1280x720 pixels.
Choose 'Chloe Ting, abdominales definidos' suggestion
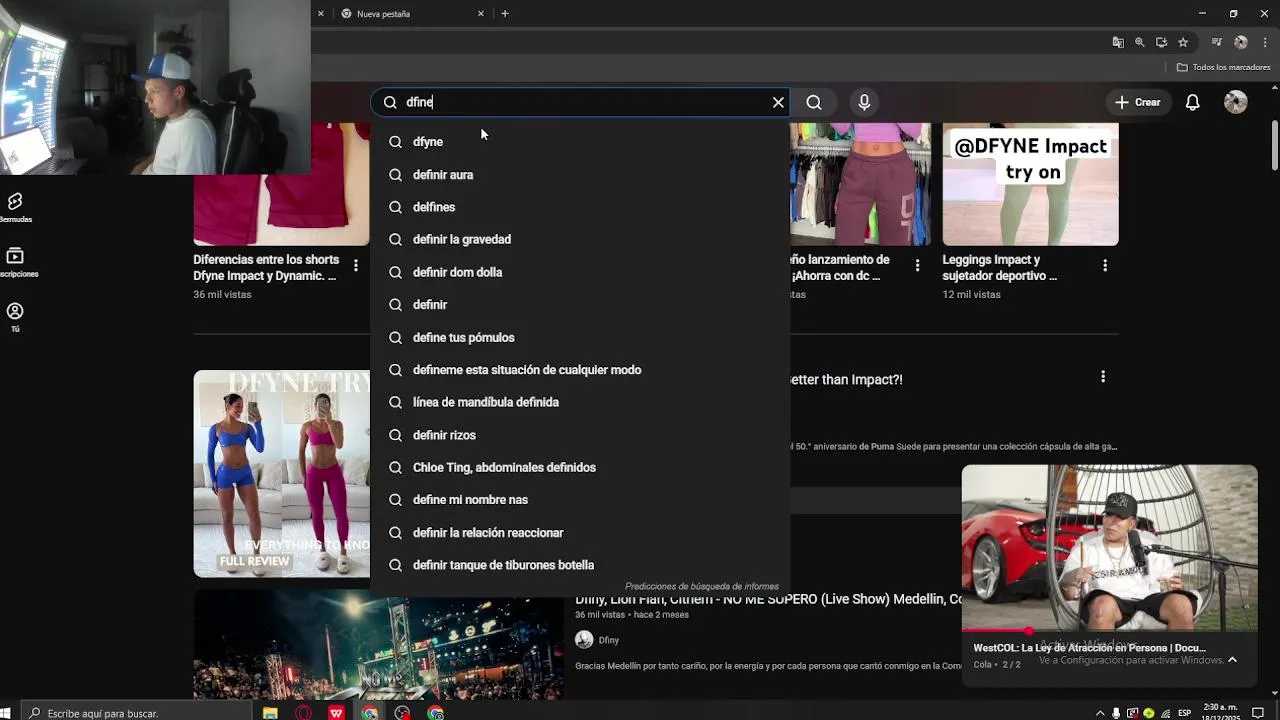pyautogui.click(x=580, y=467)
